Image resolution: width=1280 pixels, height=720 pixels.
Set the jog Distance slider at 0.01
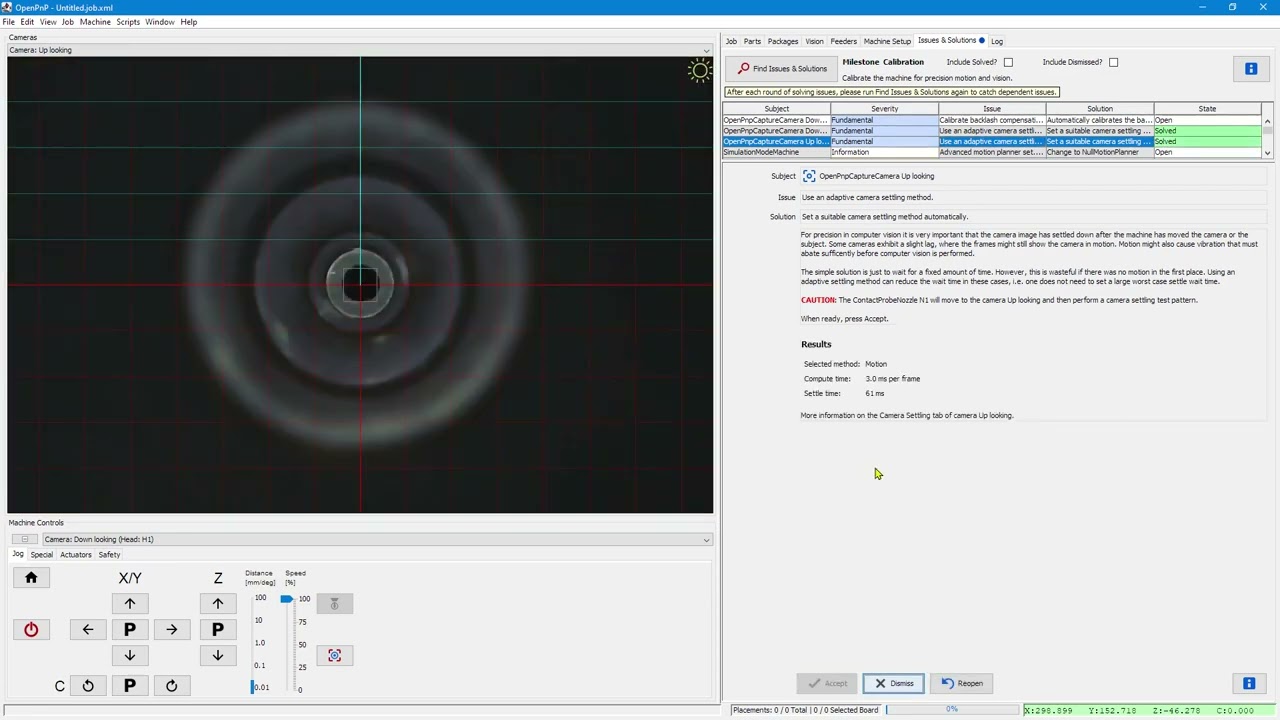click(x=253, y=687)
